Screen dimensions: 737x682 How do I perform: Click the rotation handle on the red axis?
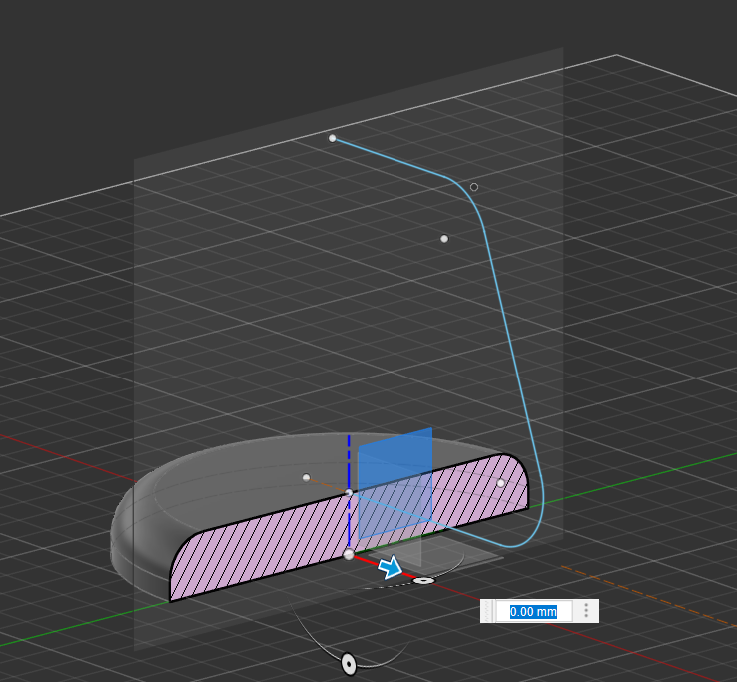424,580
